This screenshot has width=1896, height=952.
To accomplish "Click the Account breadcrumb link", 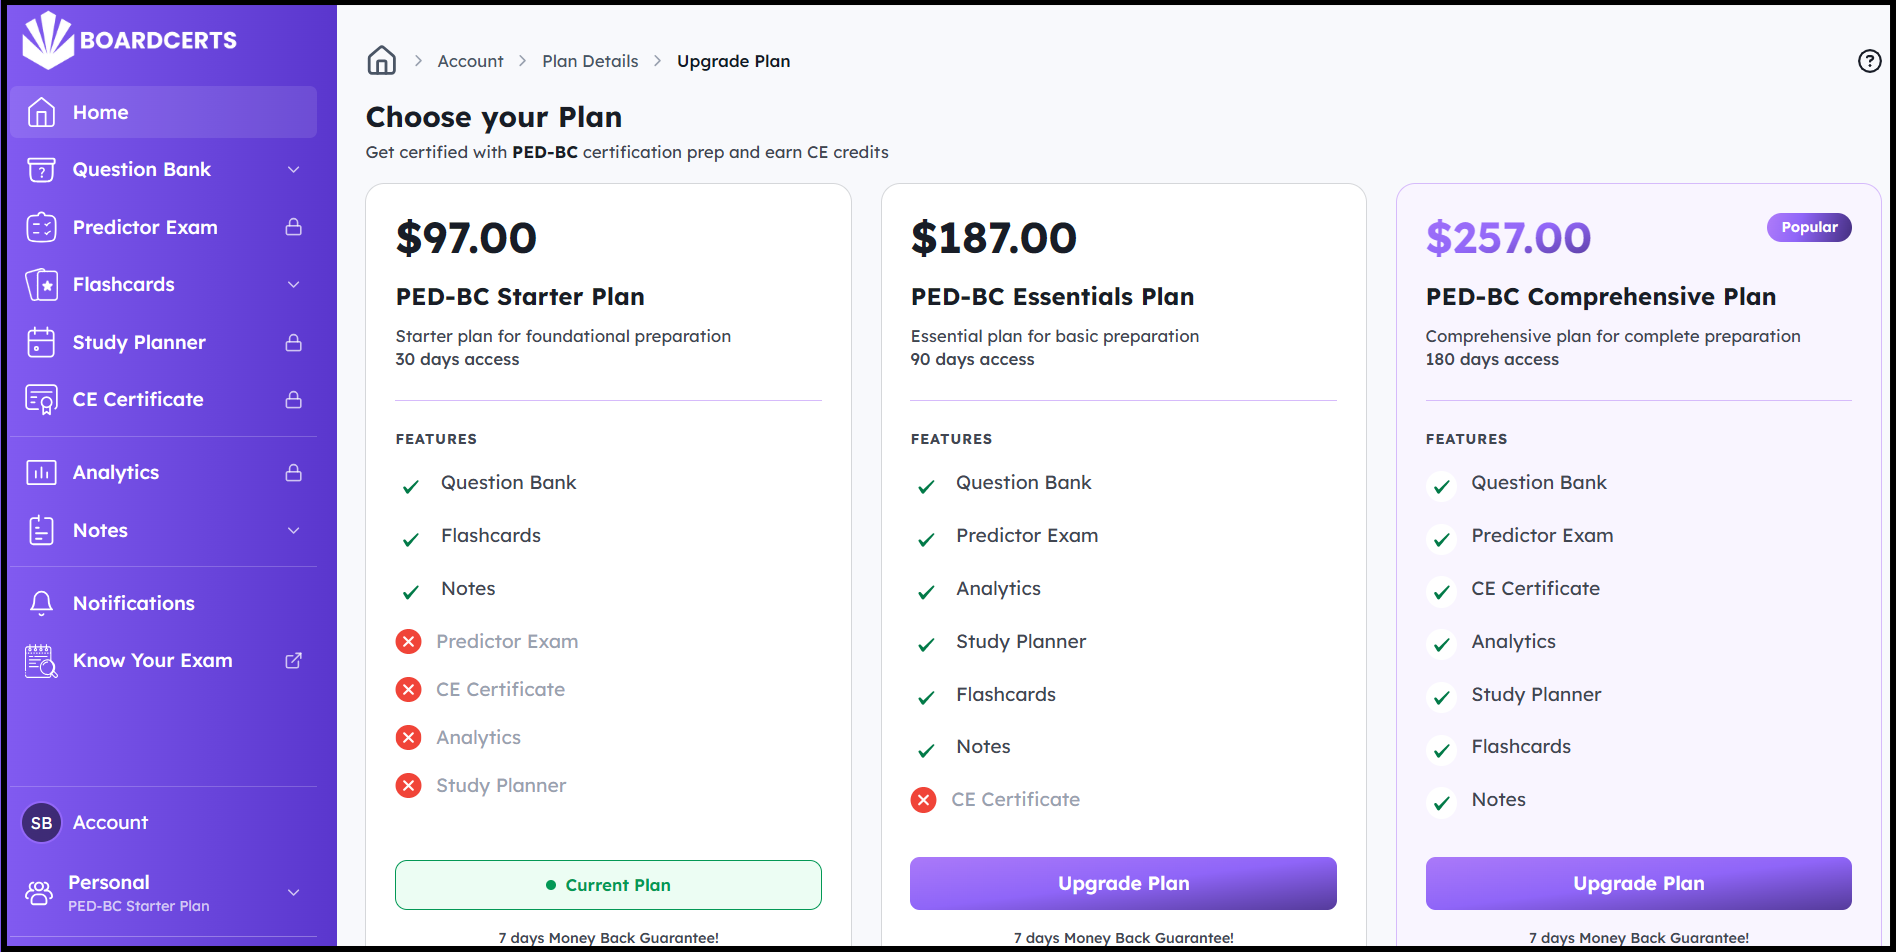I will 470,61.
